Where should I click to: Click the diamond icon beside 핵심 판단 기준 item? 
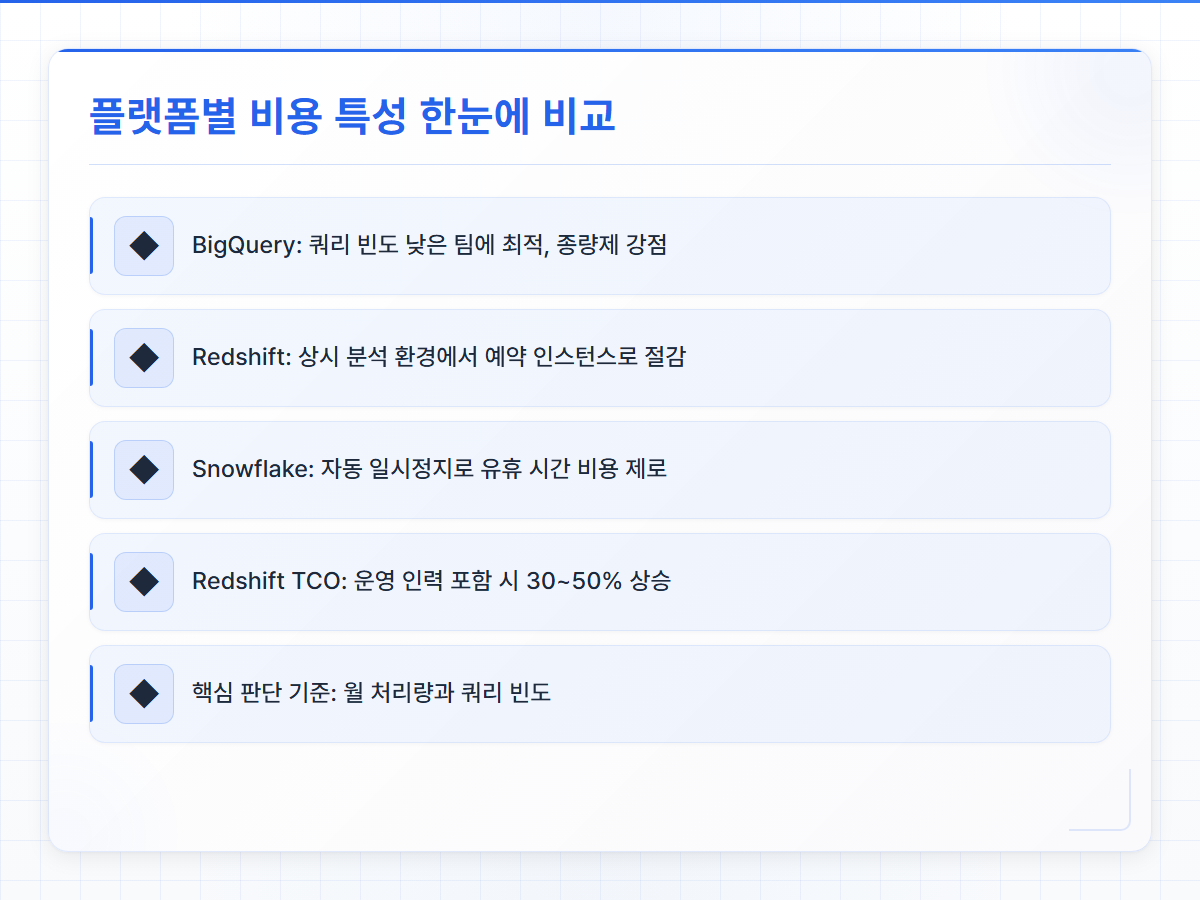144,694
